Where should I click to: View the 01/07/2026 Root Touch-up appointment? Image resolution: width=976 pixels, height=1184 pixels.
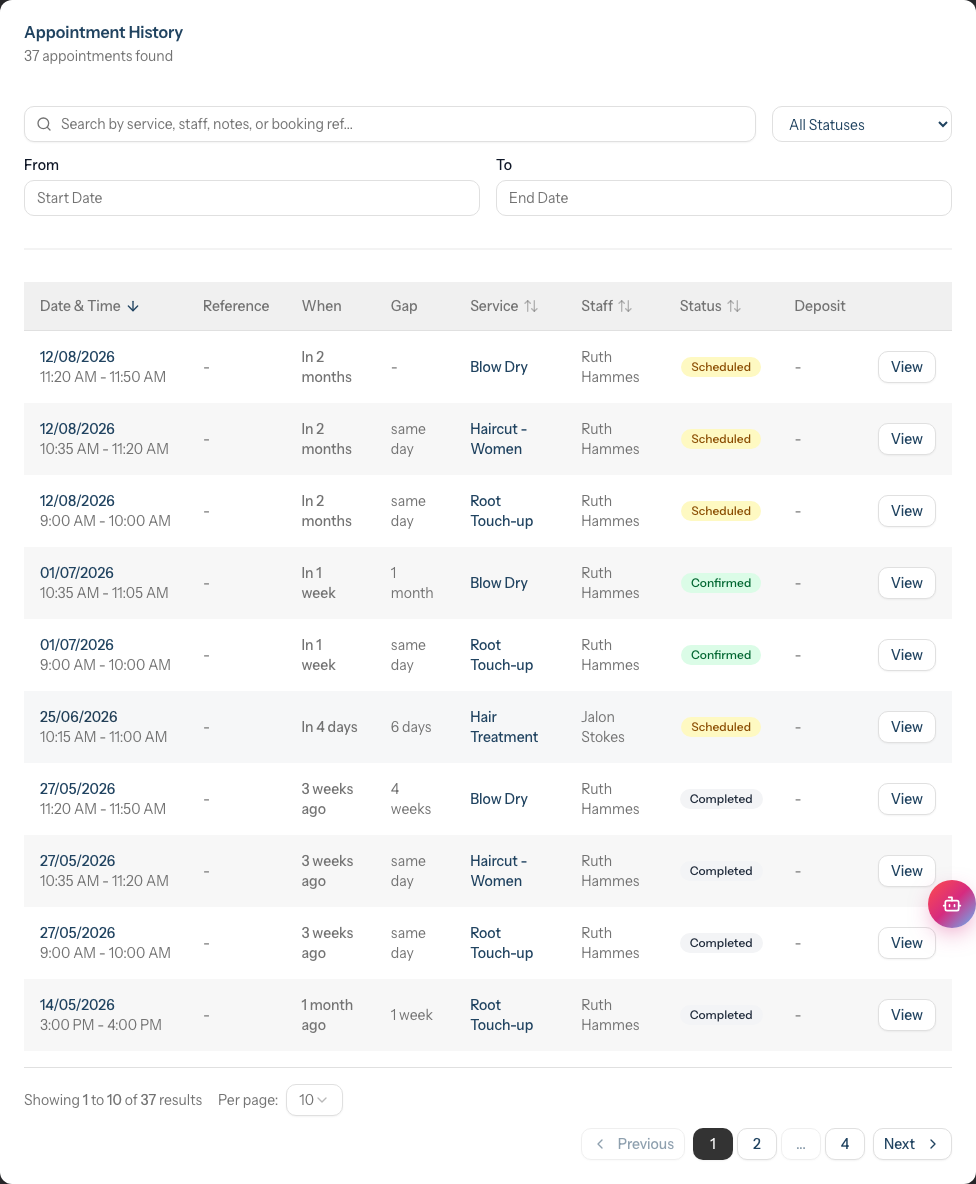coord(907,655)
